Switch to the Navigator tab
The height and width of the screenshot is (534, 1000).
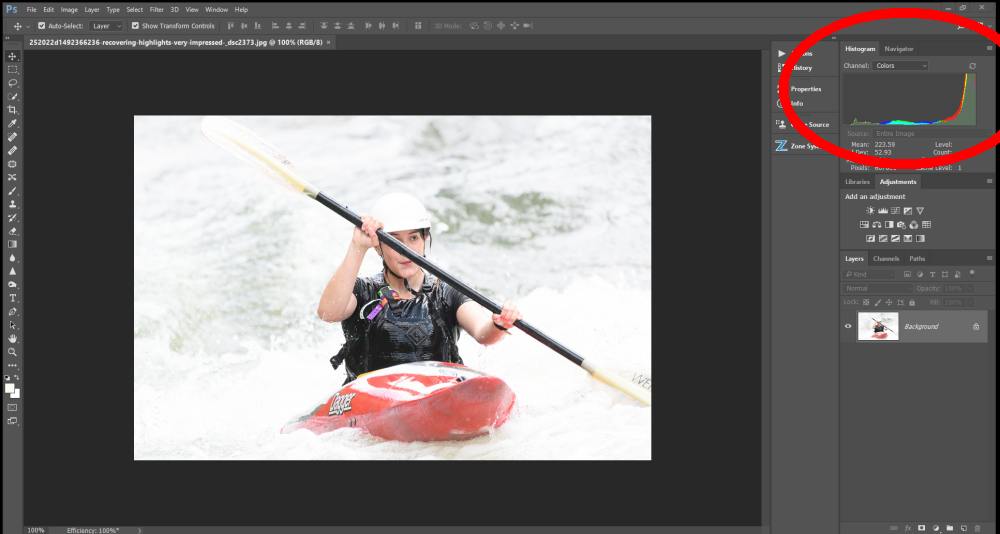pyautogui.click(x=898, y=49)
